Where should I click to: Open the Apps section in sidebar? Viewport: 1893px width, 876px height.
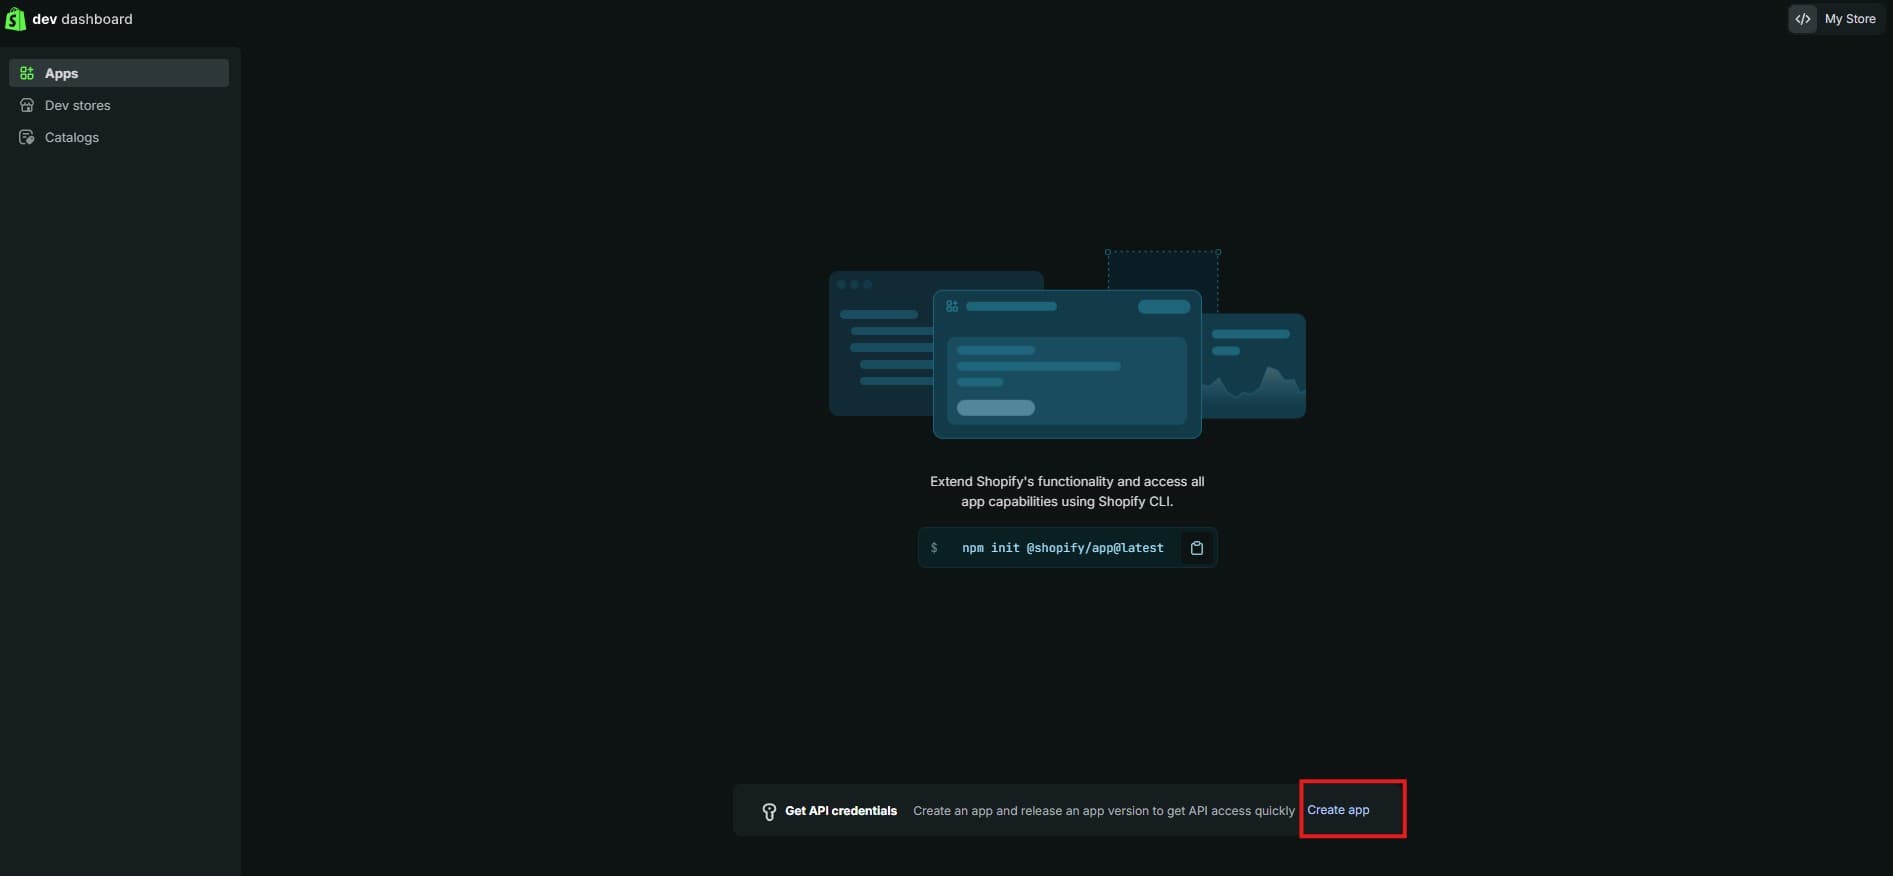click(119, 73)
